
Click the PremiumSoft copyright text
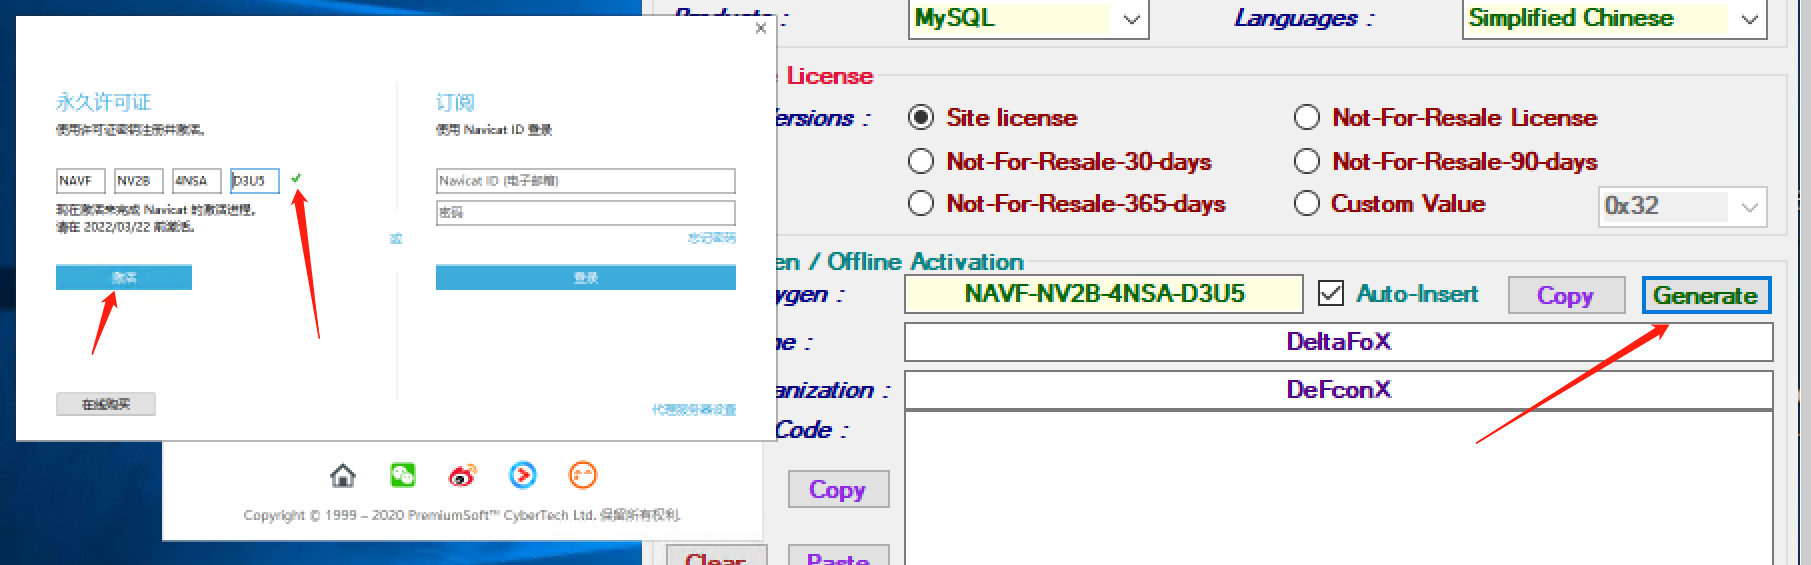tap(462, 515)
